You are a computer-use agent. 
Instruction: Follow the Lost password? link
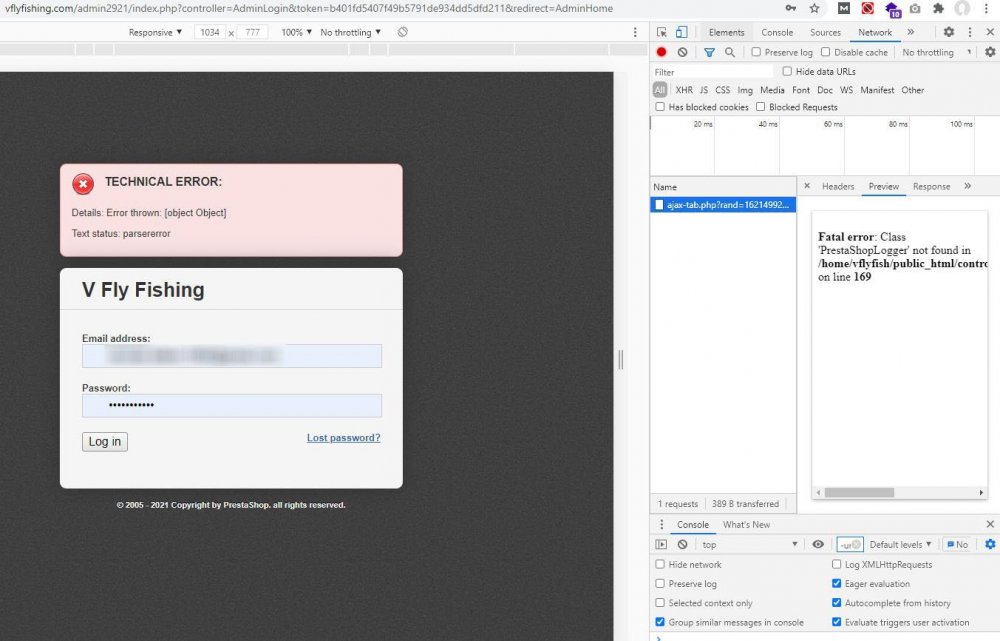tap(343, 438)
